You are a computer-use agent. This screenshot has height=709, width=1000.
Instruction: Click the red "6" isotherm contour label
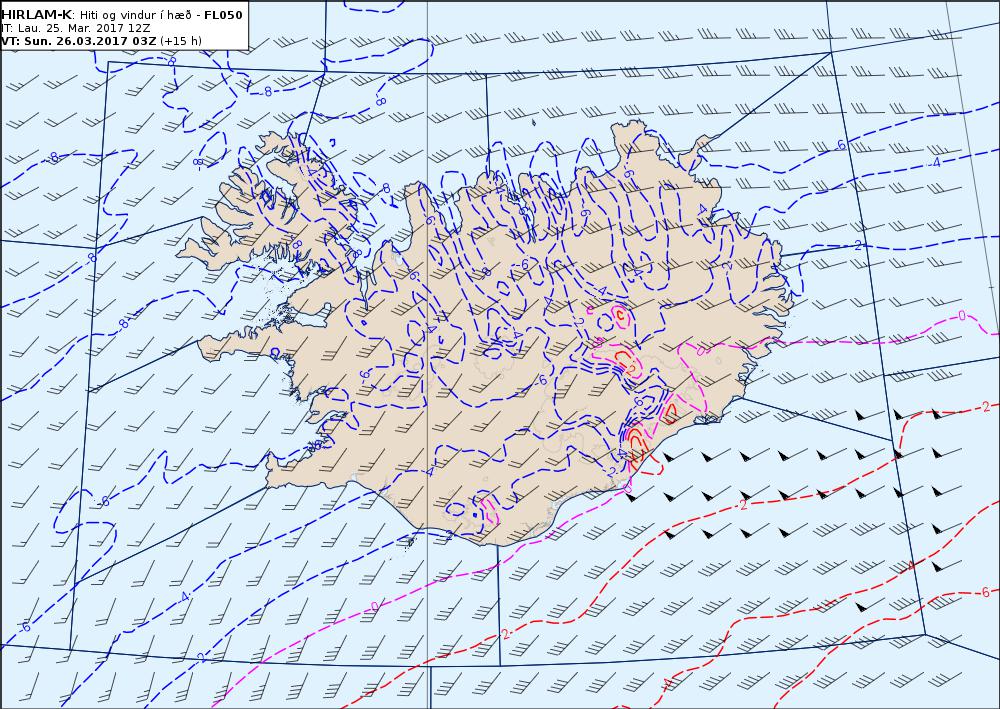tap(985, 592)
